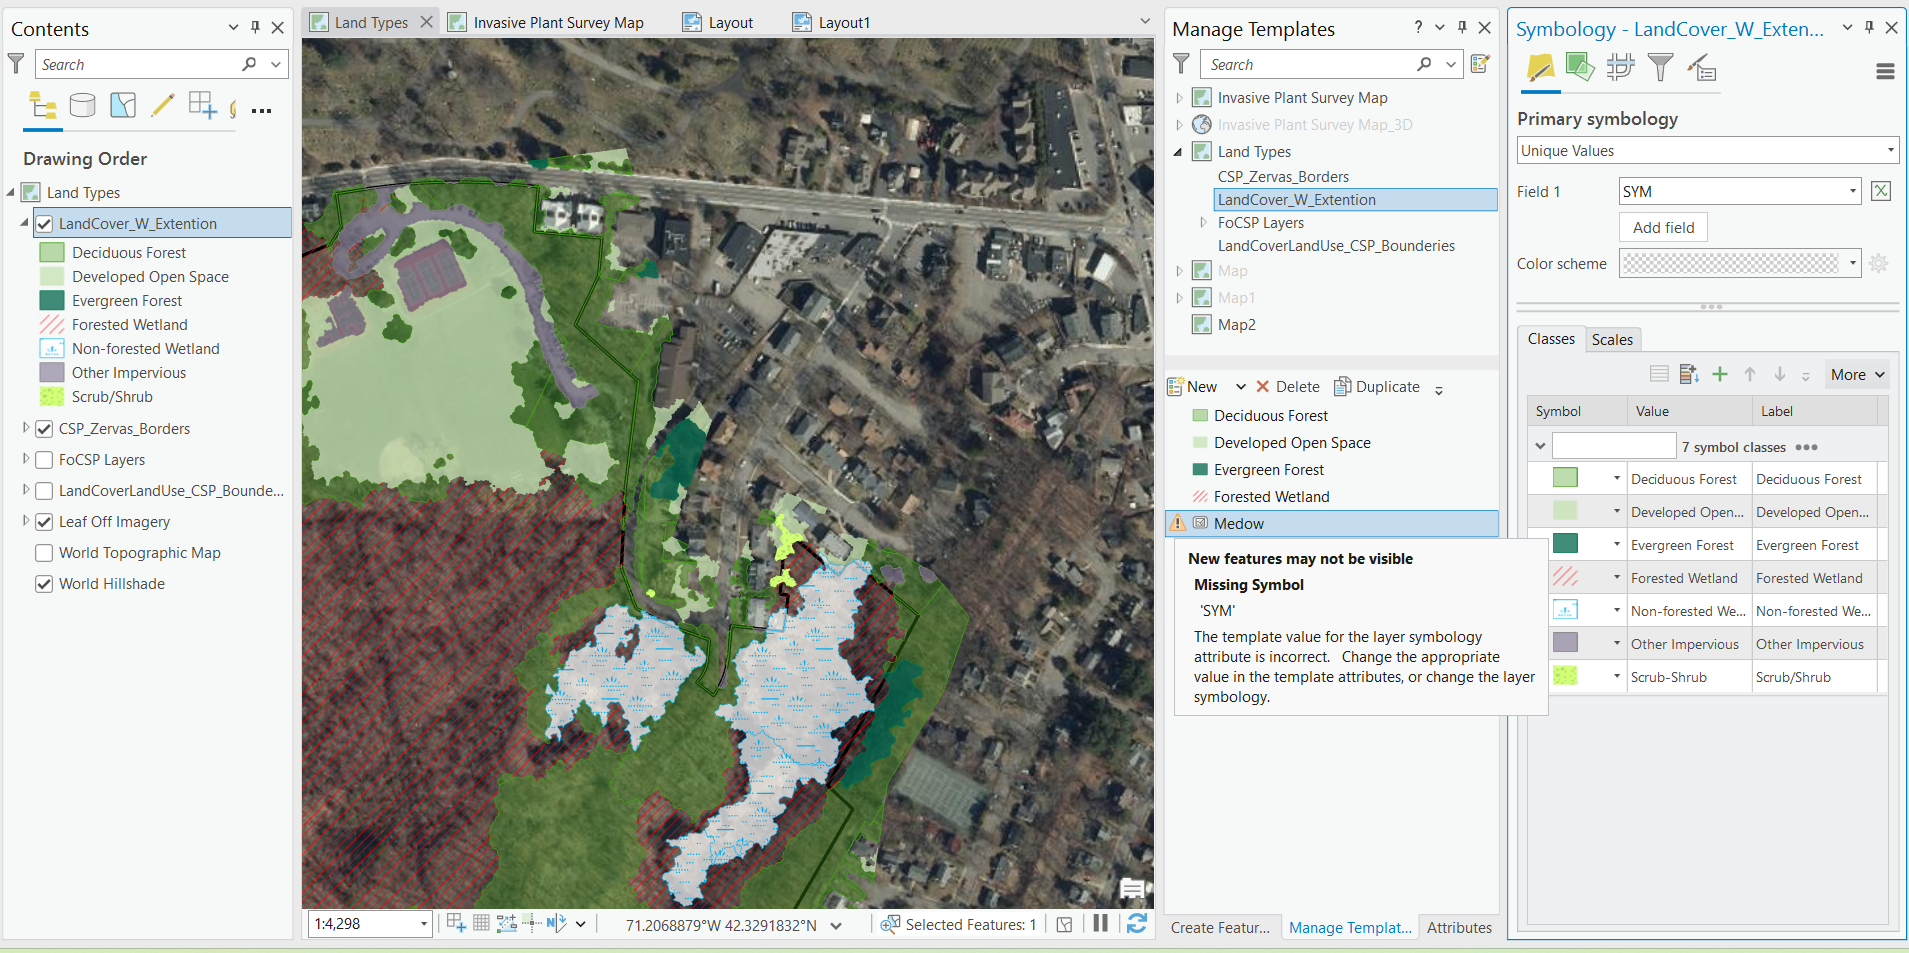This screenshot has height=953, width=1909.
Task: Open the symbology filter view
Action: [x=1661, y=68]
